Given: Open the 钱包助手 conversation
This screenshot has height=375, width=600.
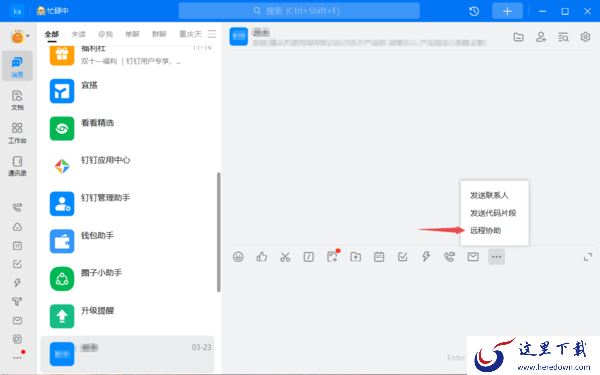Looking at the screenshot, I should click(x=127, y=241).
